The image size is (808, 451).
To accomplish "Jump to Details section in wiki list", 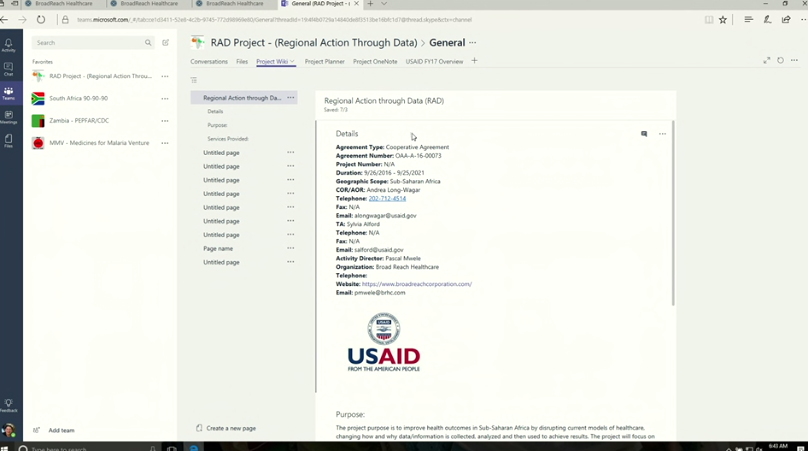I will click(x=215, y=111).
